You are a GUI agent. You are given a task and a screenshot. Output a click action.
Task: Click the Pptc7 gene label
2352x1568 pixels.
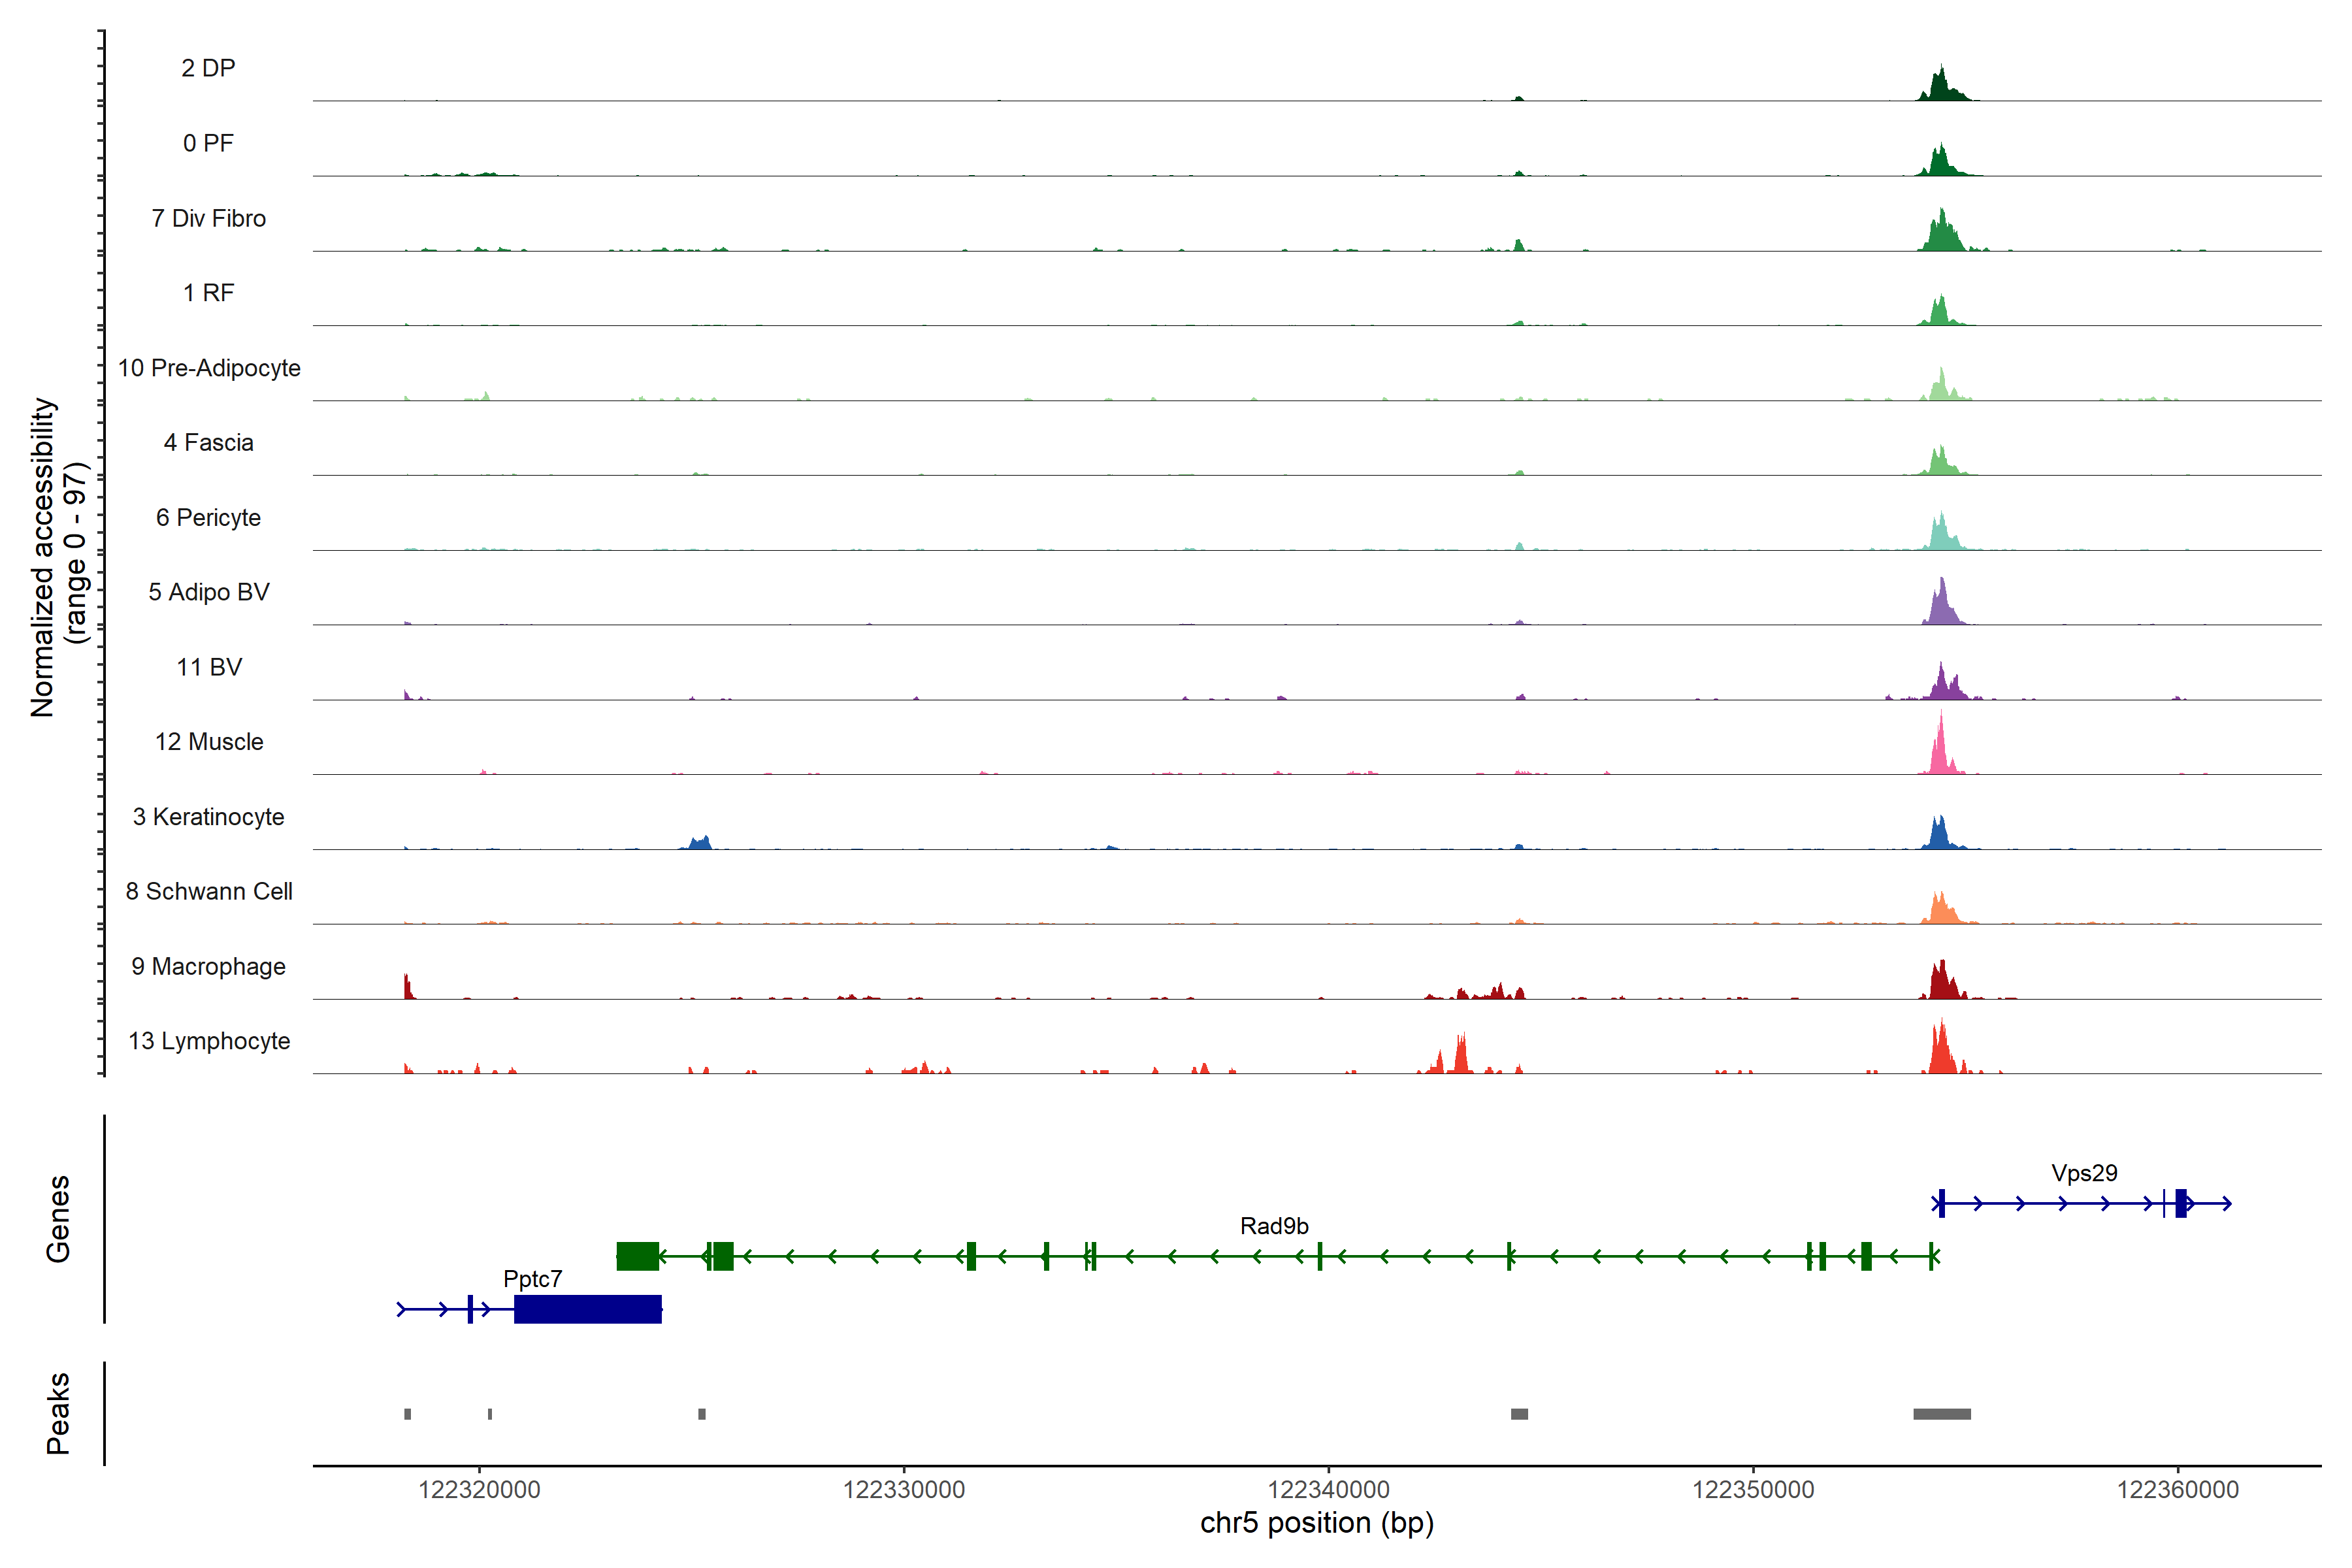(x=532, y=1279)
